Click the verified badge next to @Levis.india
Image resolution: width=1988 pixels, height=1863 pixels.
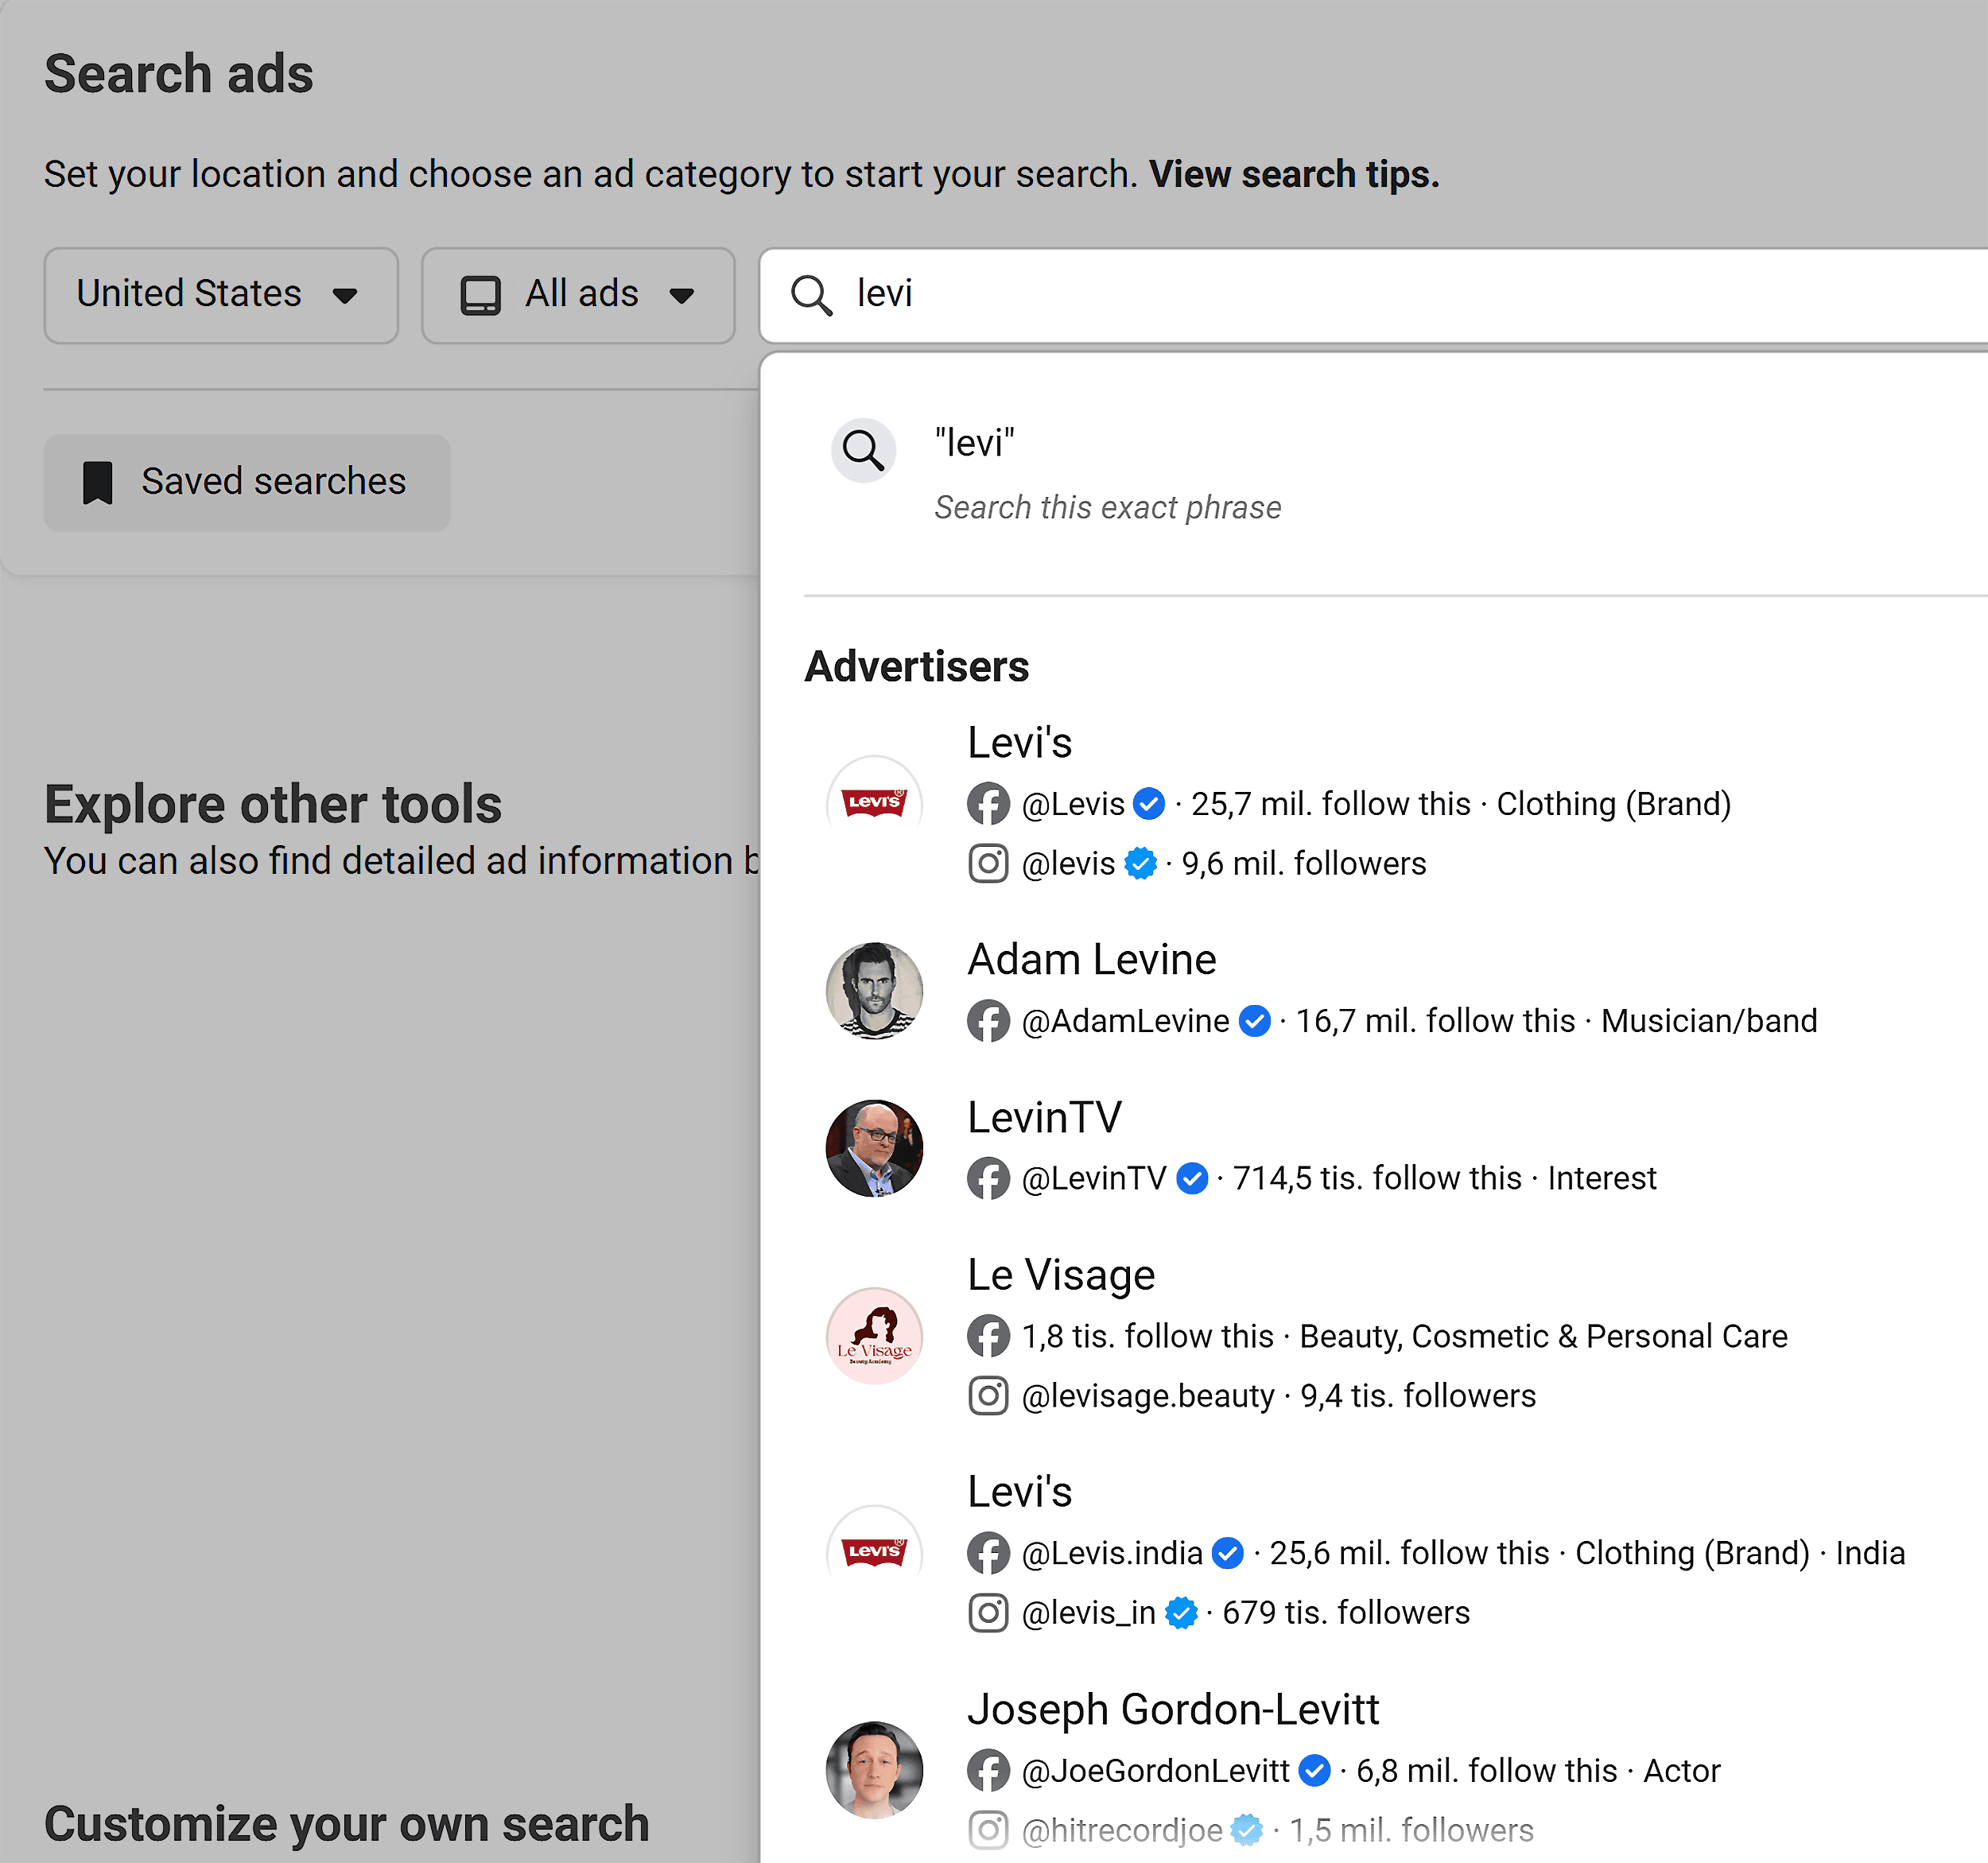tap(1227, 1554)
